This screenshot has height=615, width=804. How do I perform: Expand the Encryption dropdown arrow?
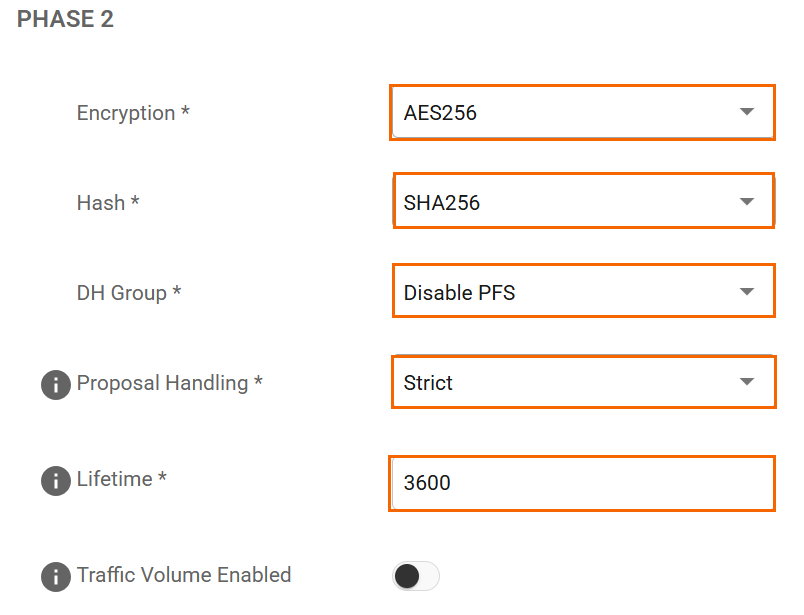point(746,112)
